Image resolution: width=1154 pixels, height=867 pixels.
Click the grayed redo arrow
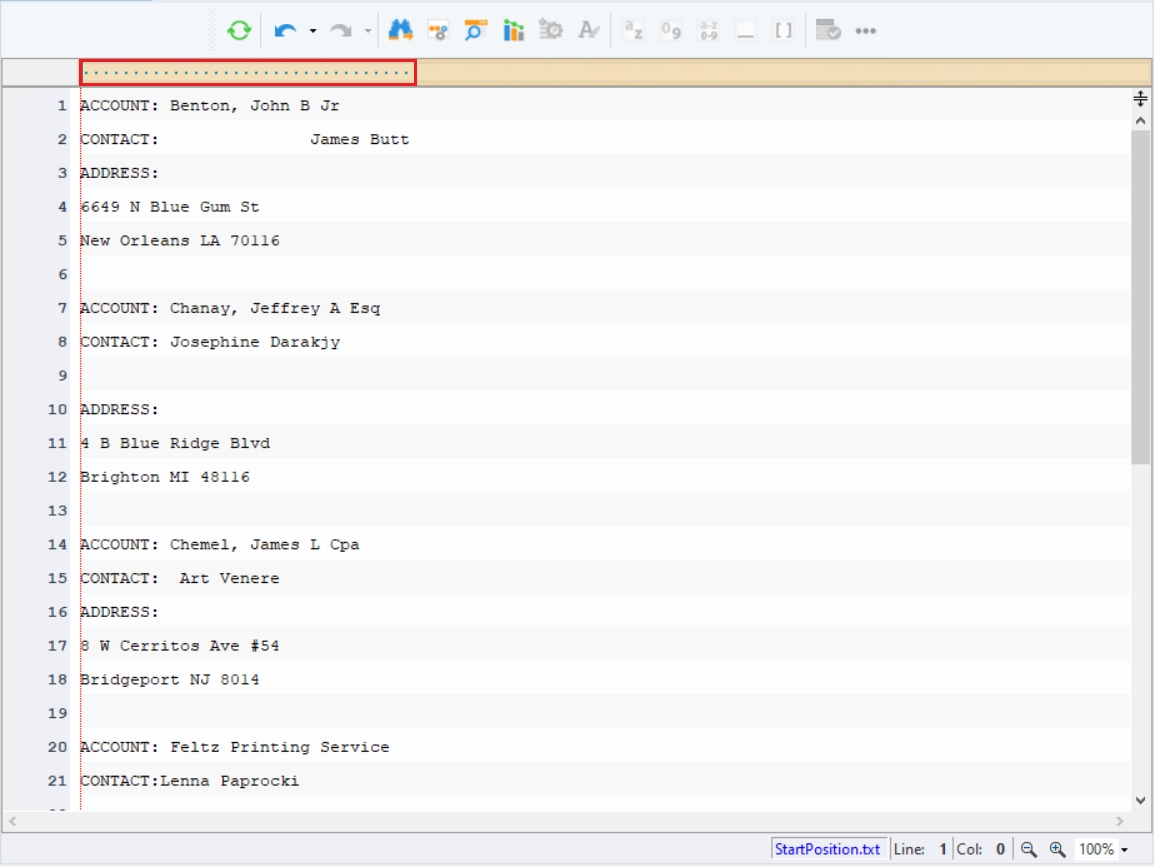pos(341,31)
